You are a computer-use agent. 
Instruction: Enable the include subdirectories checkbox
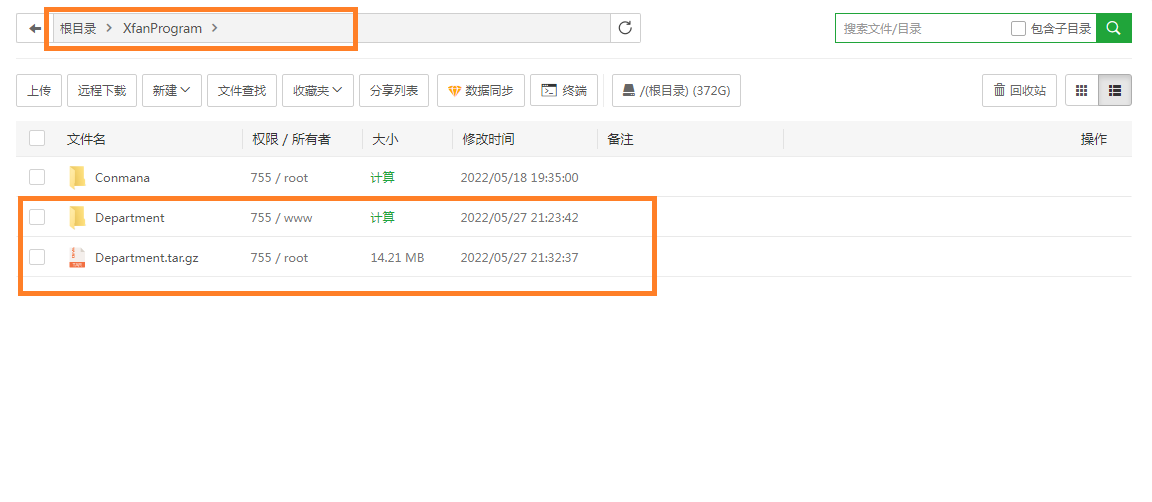pos(1018,29)
